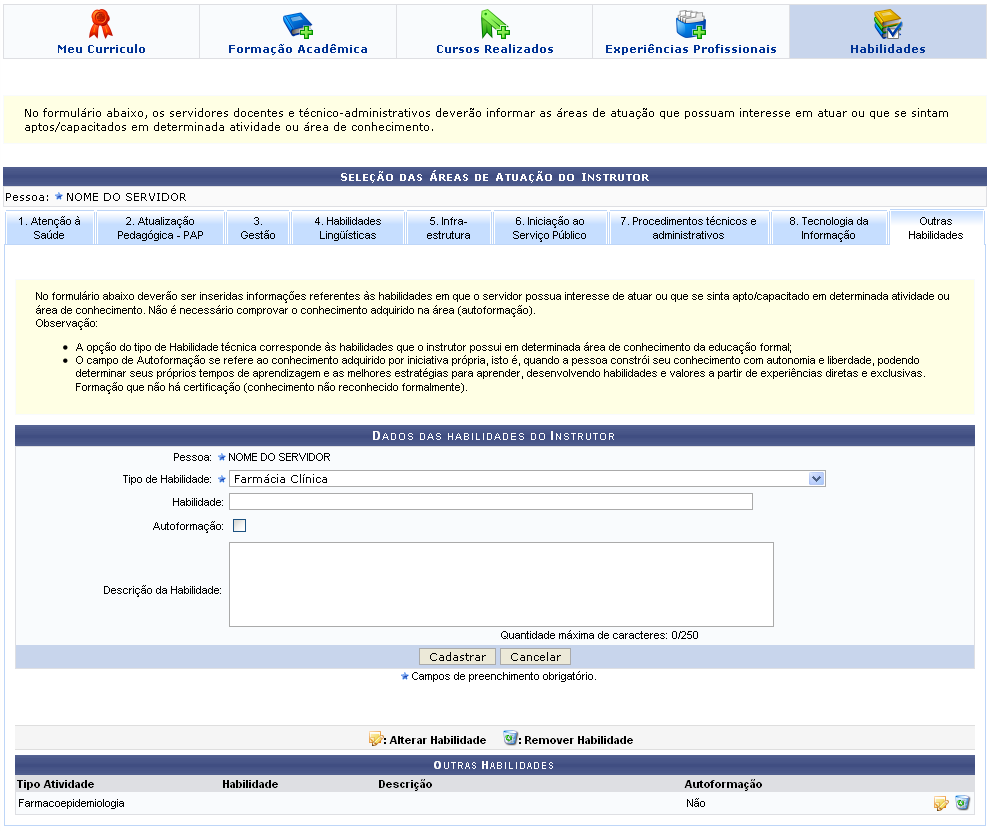Navigate to Experiências Profissionais
This screenshot has width=989, height=831.
(x=691, y=49)
